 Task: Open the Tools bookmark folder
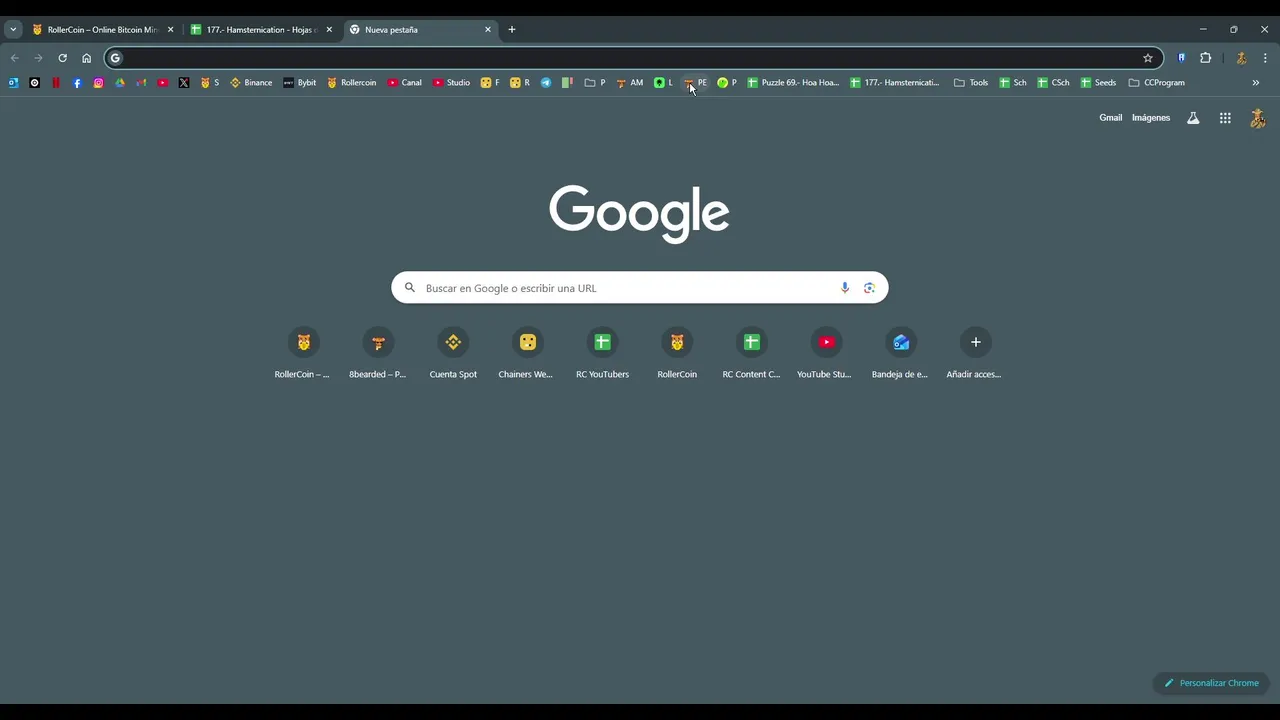click(x=971, y=83)
